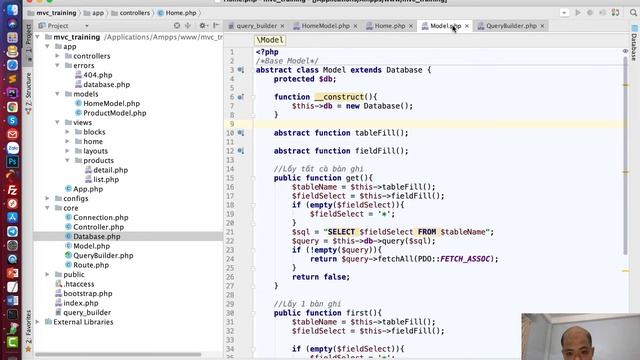Open Search Everywhere magnifier icon
Image resolution: width=640 pixels, height=360 pixels.
tap(633, 13)
